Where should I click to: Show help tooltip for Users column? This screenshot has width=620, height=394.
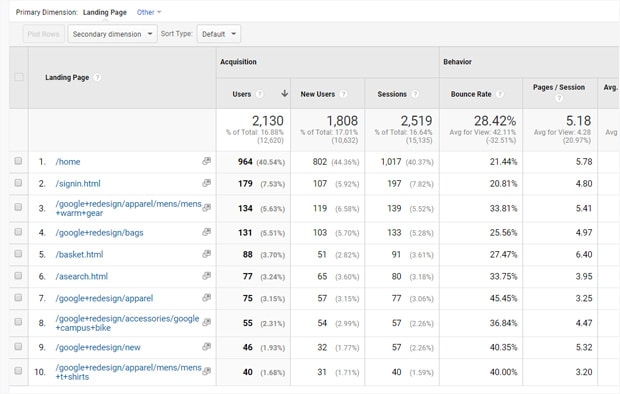(x=259, y=94)
